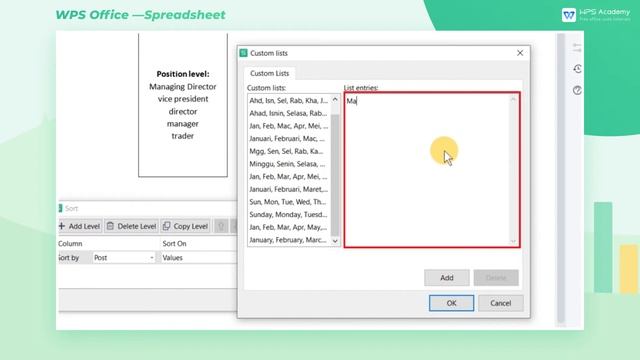
Task: Select the 'Jan, Feb, Mar, Apr, Mei' list
Action: [x=289, y=176]
